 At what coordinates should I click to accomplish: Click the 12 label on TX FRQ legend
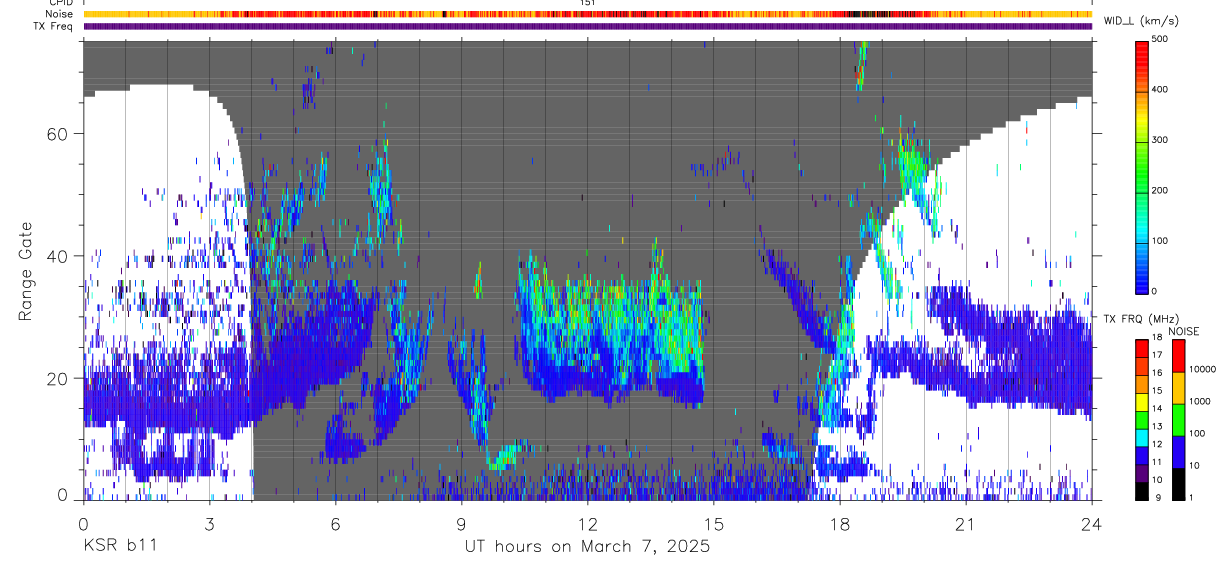[1157, 444]
